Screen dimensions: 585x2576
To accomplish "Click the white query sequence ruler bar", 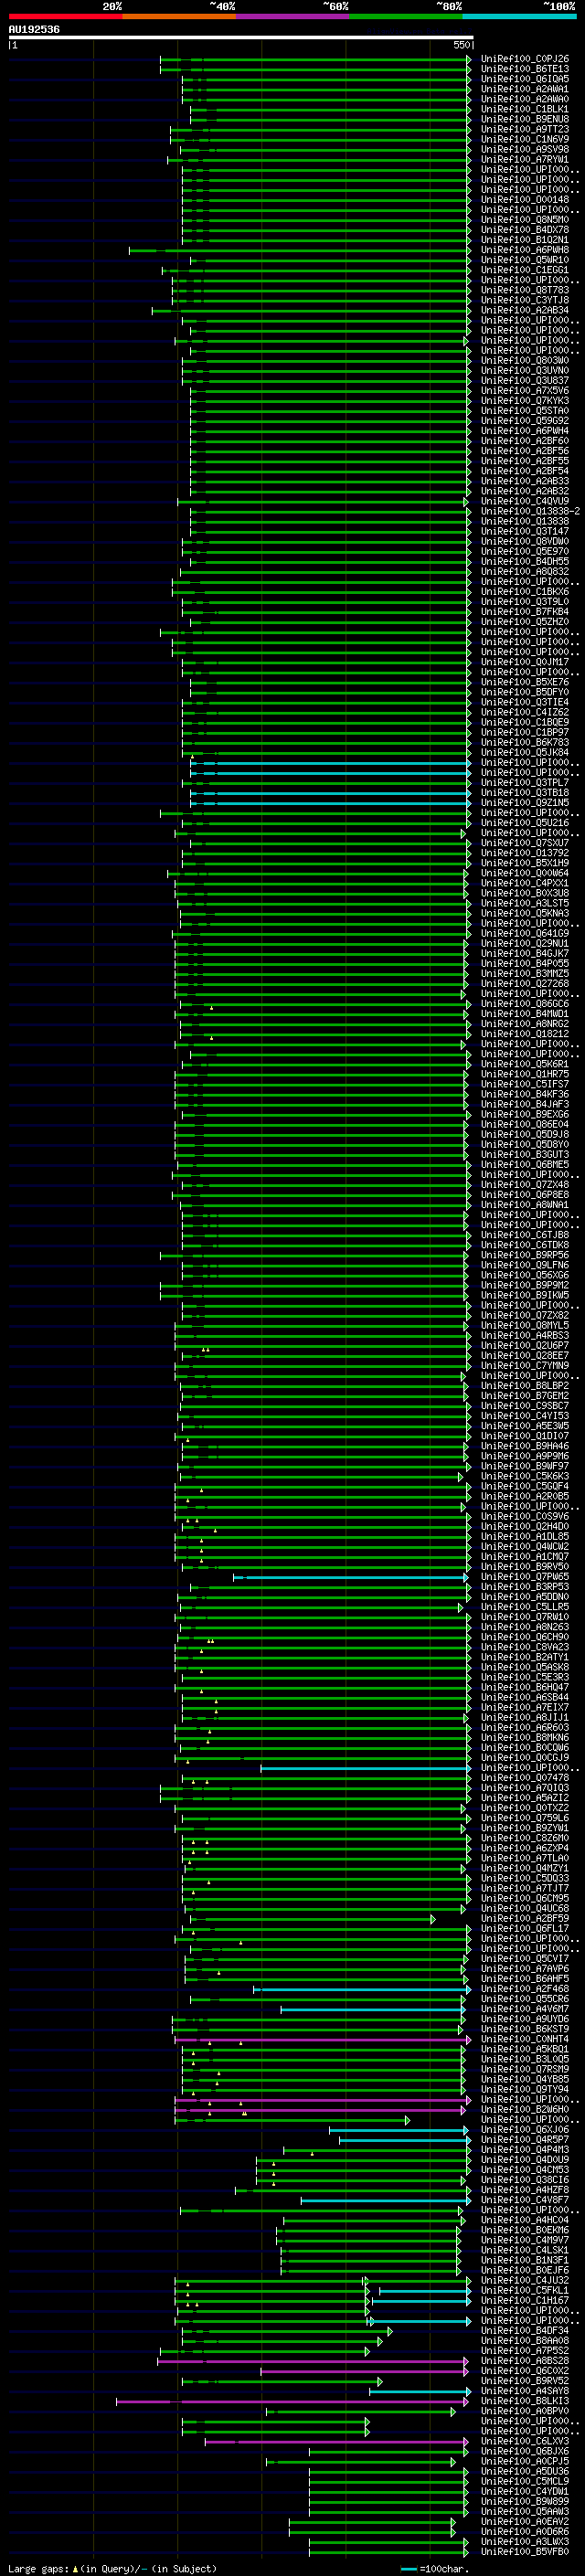I will tap(241, 37).
